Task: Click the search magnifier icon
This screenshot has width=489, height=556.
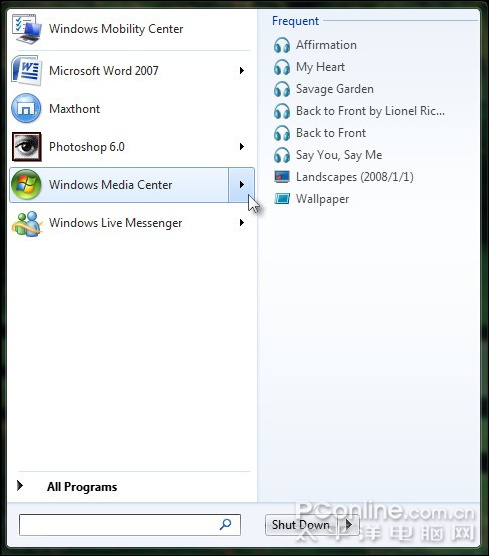Action: point(226,524)
